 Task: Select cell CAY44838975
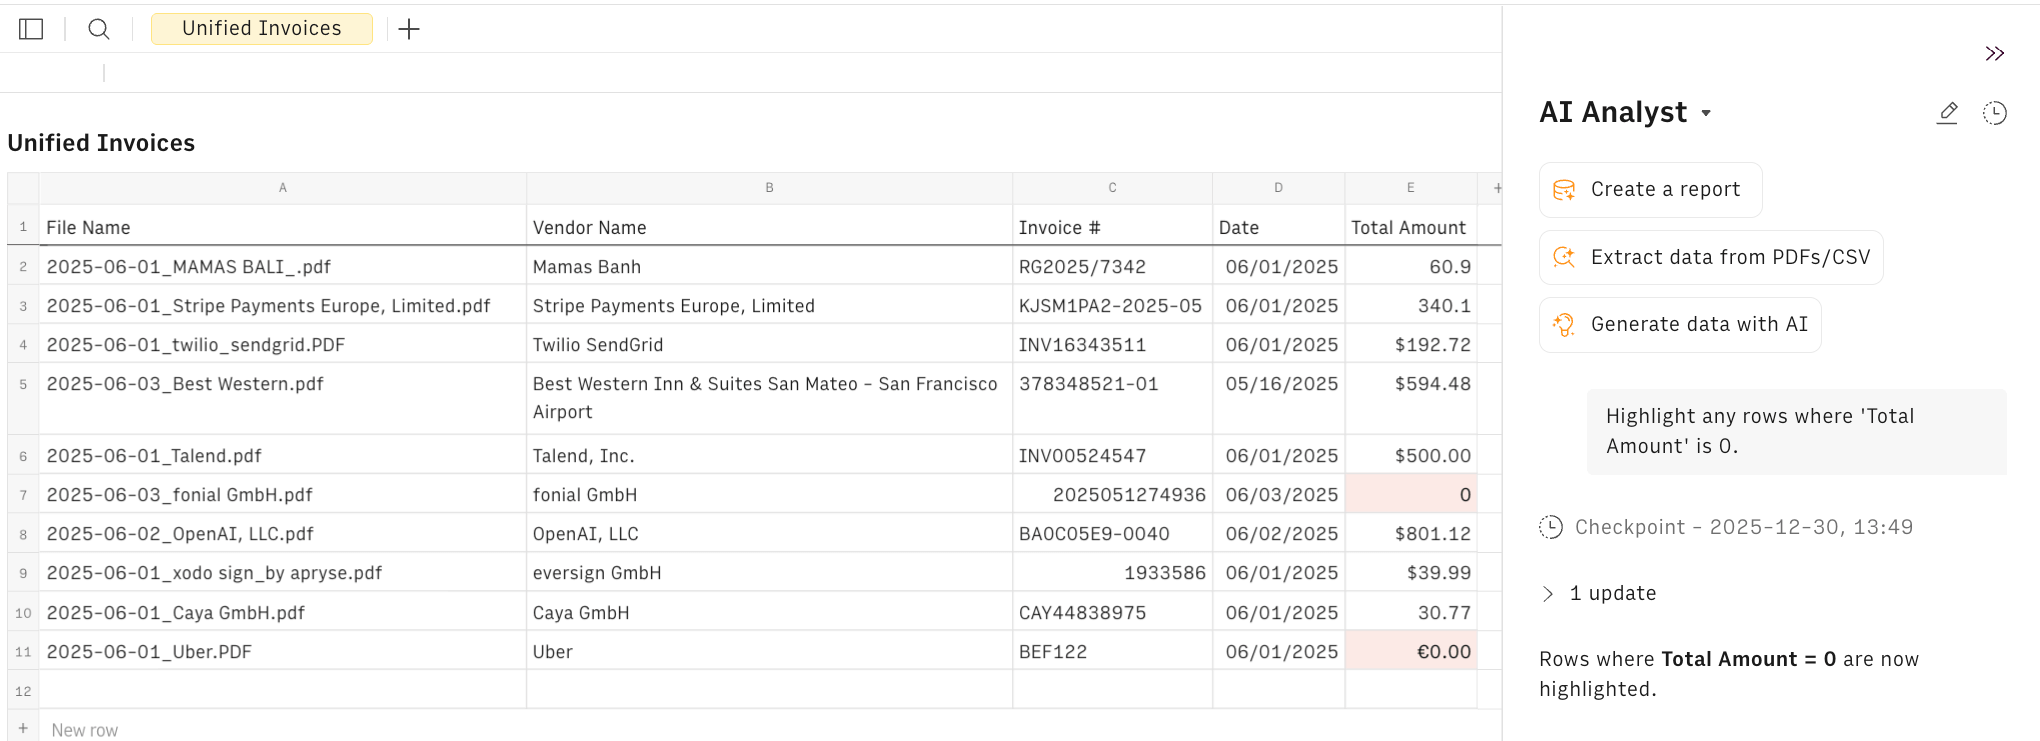[x=1112, y=613]
